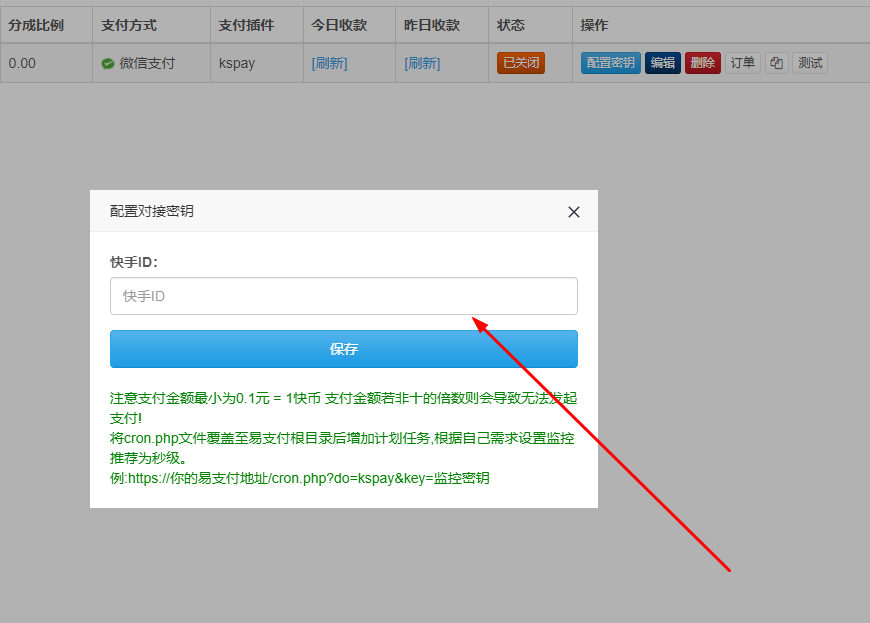This screenshot has height=623, width=870.
Task: Click the green 微信支付 icon
Action: pyautogui.click(x=108, y=64)
